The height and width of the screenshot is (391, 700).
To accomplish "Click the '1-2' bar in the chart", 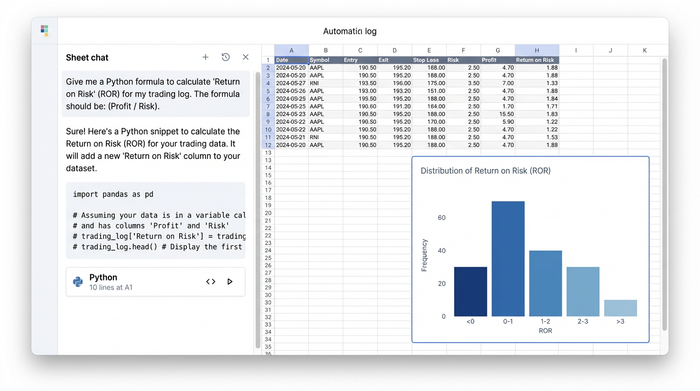I will coord(546,283).
